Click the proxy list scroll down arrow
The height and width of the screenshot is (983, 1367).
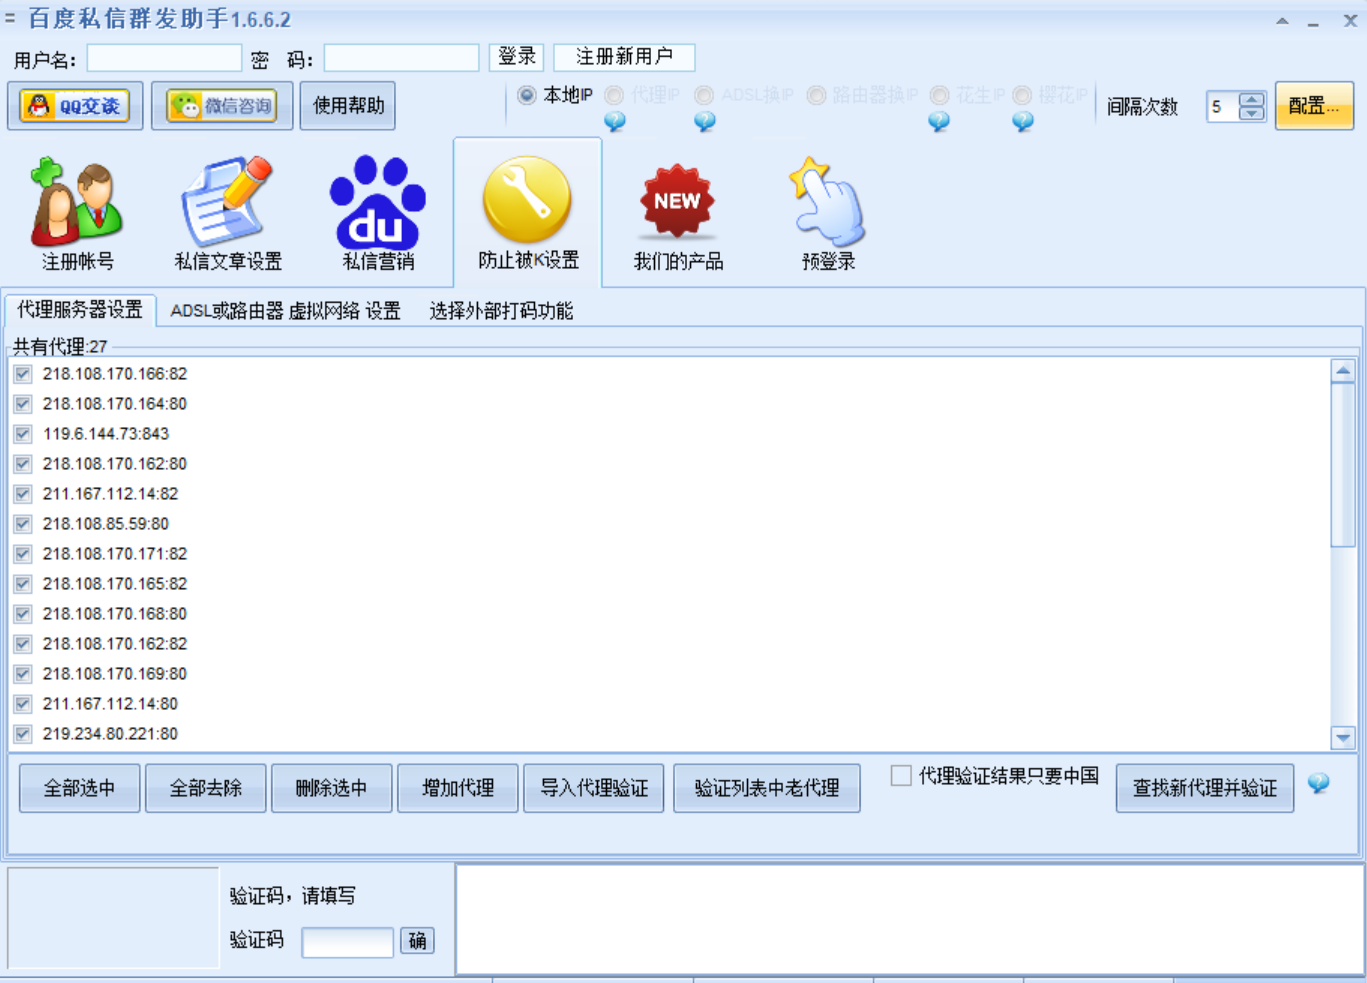tap(1343, 738)
